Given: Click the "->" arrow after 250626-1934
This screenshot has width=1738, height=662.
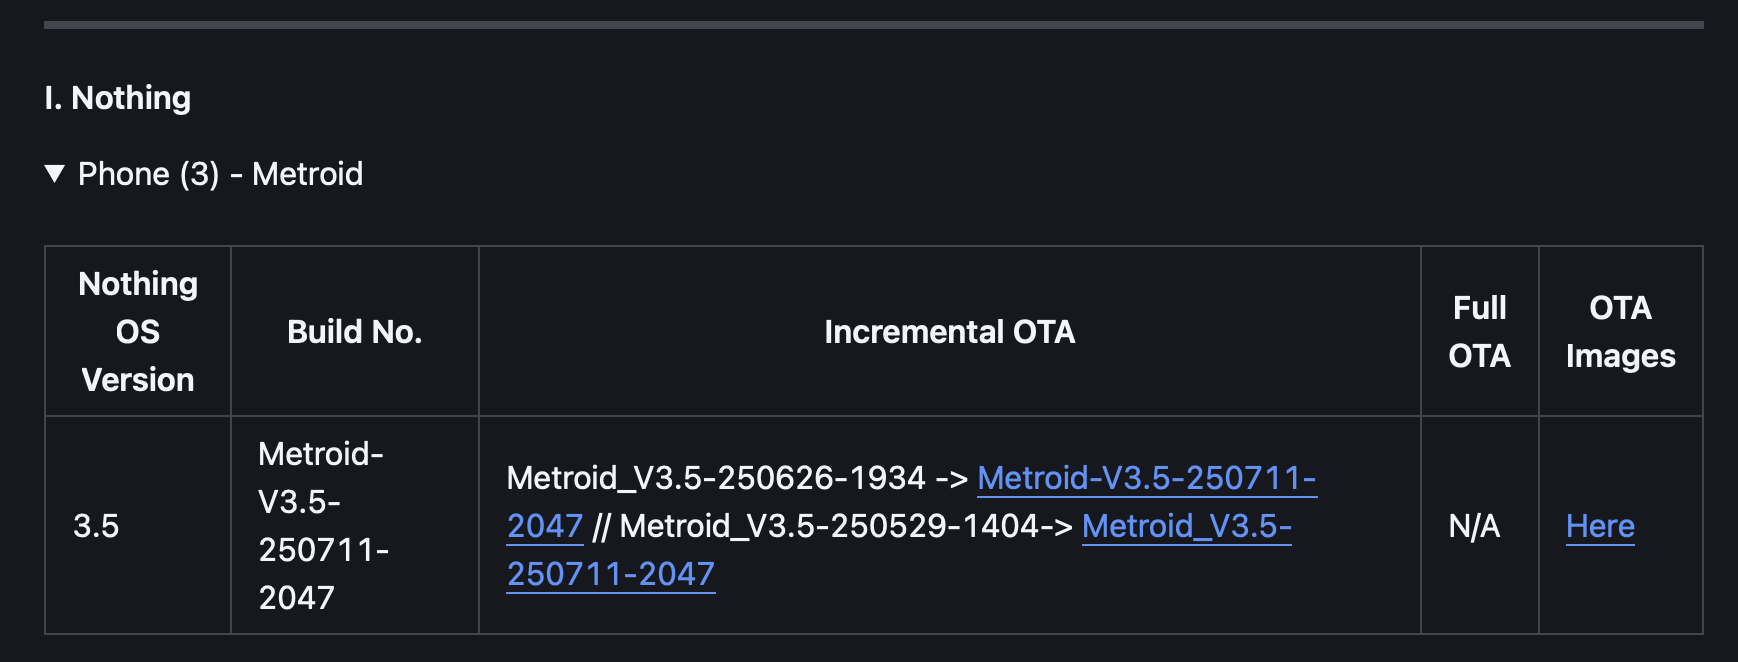Looking at the screenshot, I should click(x=951, y=478).
